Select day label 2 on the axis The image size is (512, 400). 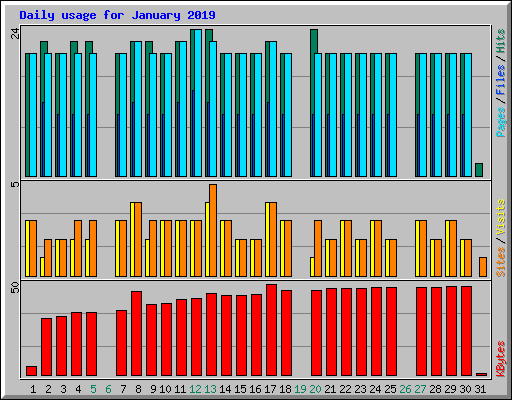click(x=48, y=389)
